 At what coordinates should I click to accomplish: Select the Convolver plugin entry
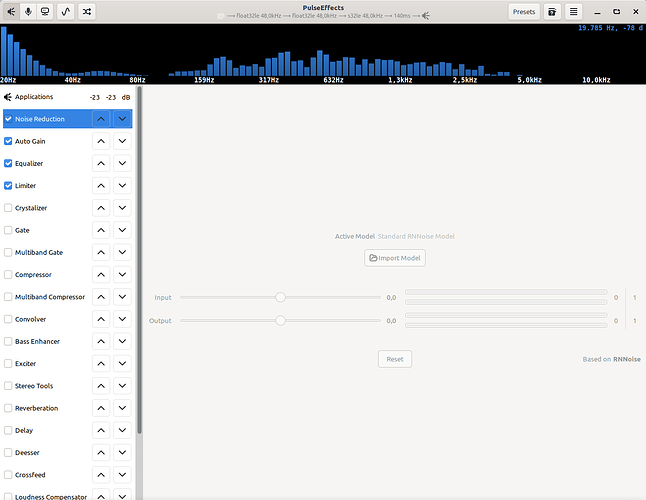(x=31, y=320)
